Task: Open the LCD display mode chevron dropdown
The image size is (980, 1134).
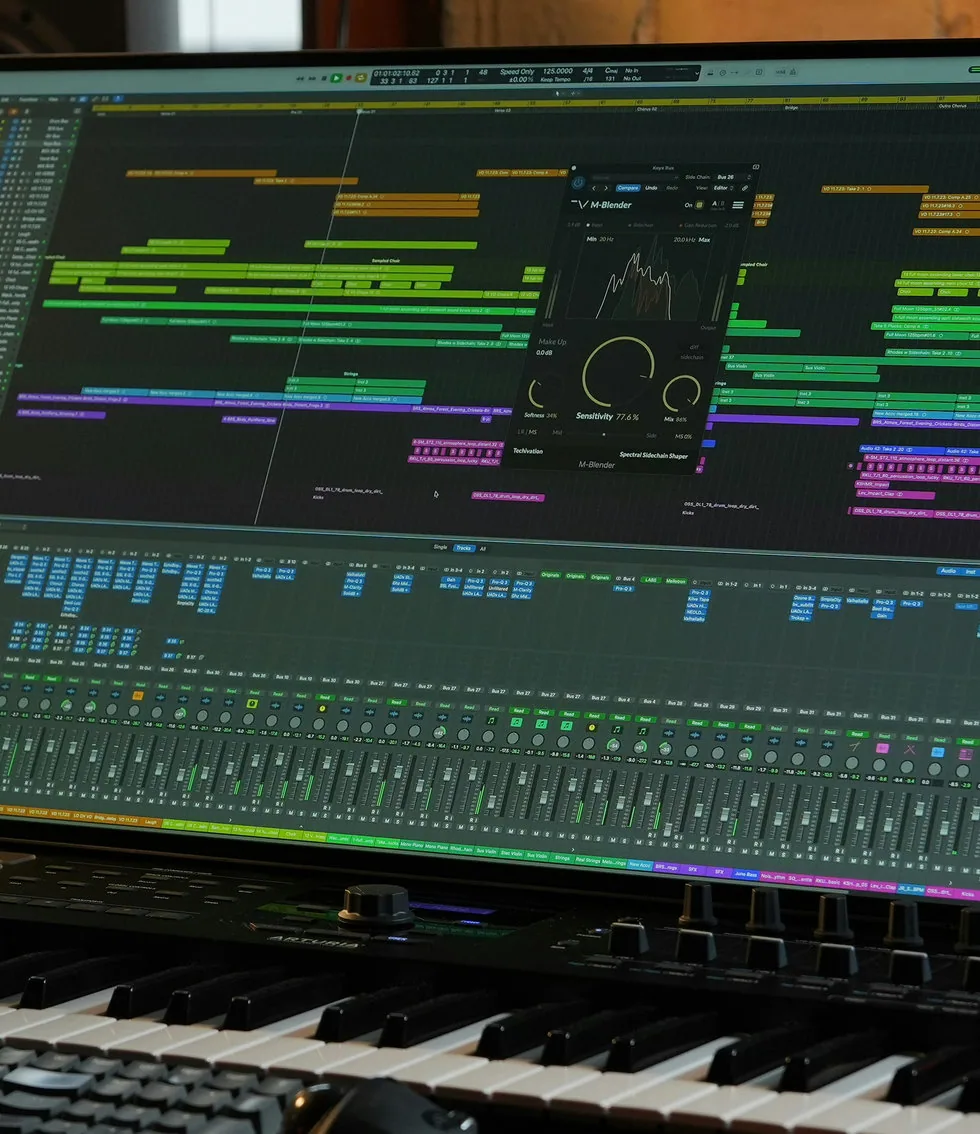Action: pos(696,72)
